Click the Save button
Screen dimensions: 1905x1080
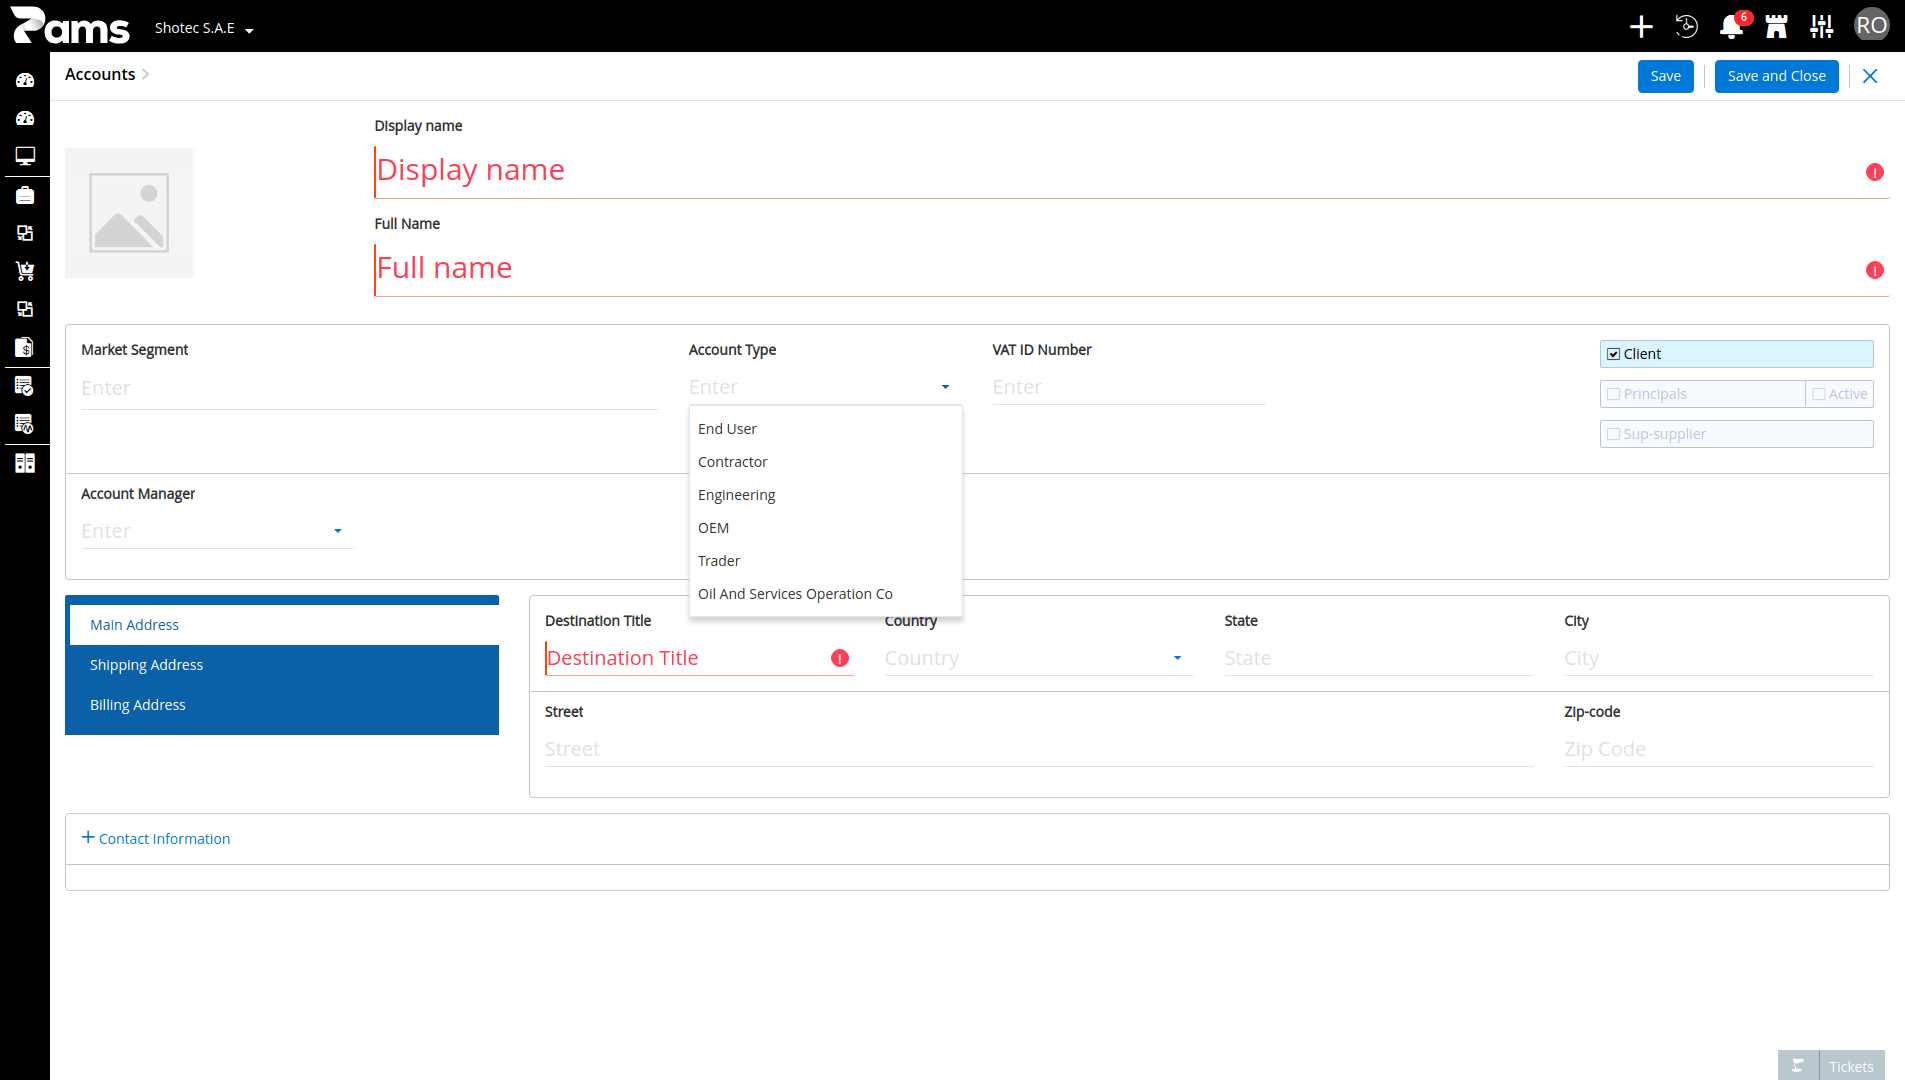[x=1665, y=76]
